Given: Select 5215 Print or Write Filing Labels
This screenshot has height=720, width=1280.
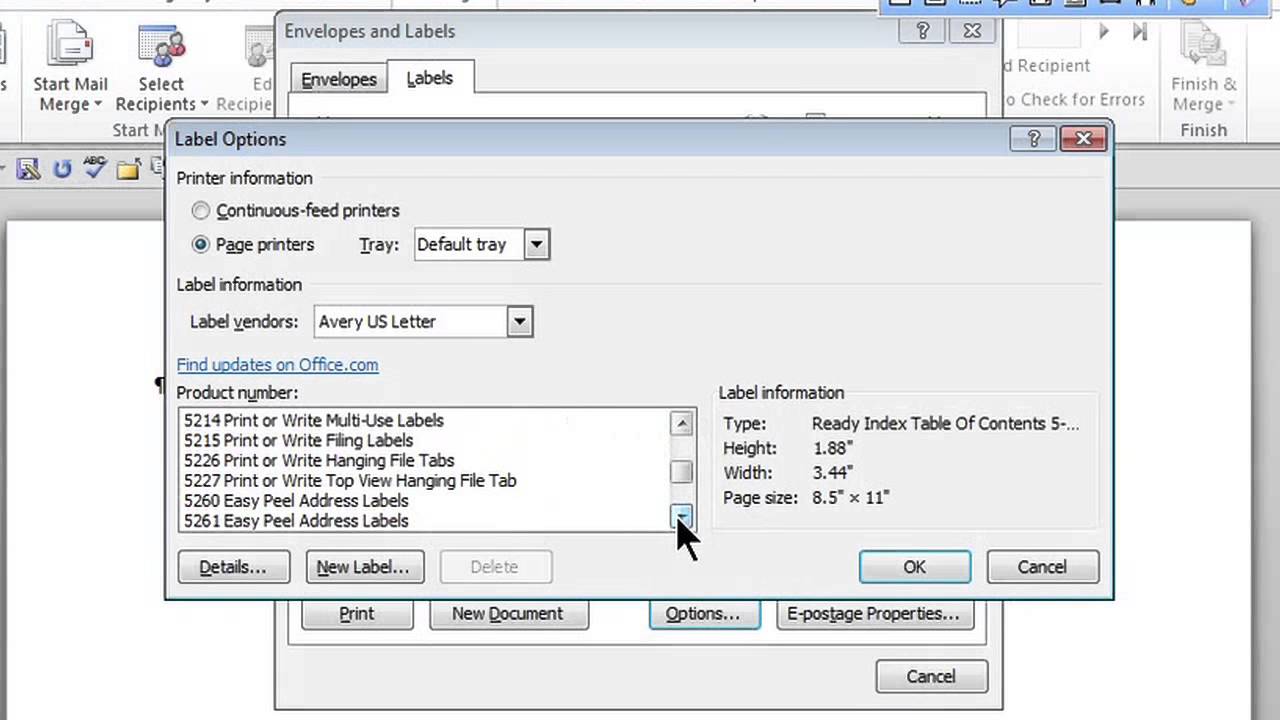Looking at the screenshot, I should (x=423, y=441).
